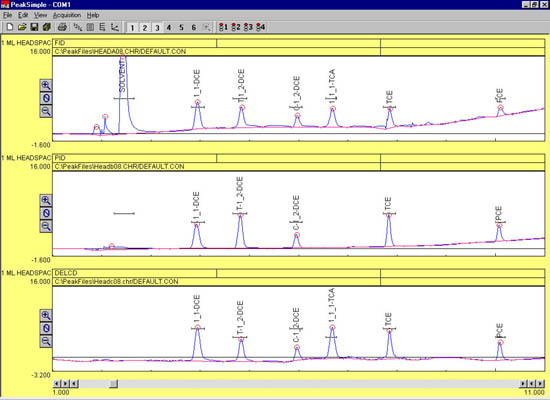The height and width of the screenshot is (400, 550).
Task: Open a chromatogram with the folder icon
Action: [22, 27]
